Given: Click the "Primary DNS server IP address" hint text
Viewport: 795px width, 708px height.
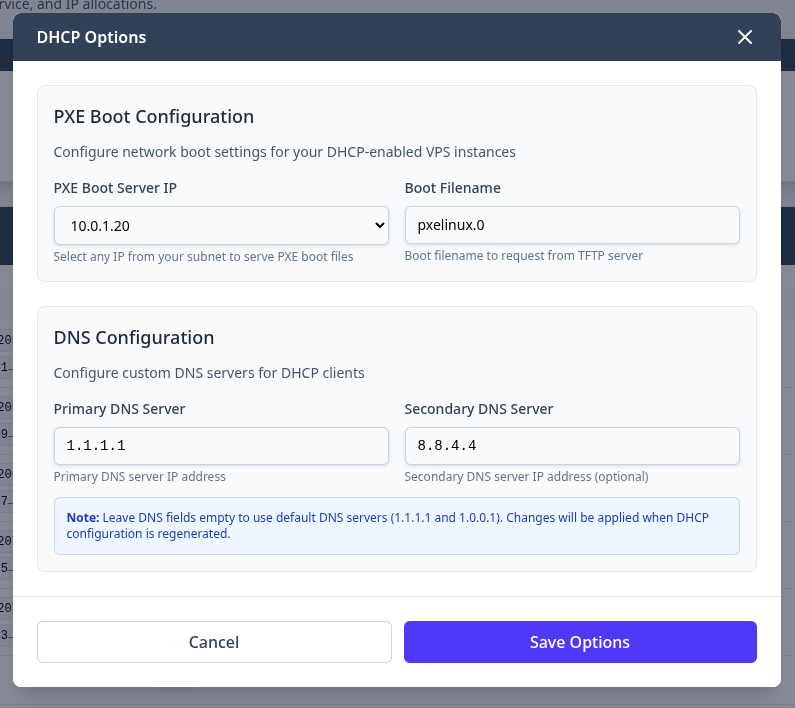Looking at the screenshot, I should 139,477.
